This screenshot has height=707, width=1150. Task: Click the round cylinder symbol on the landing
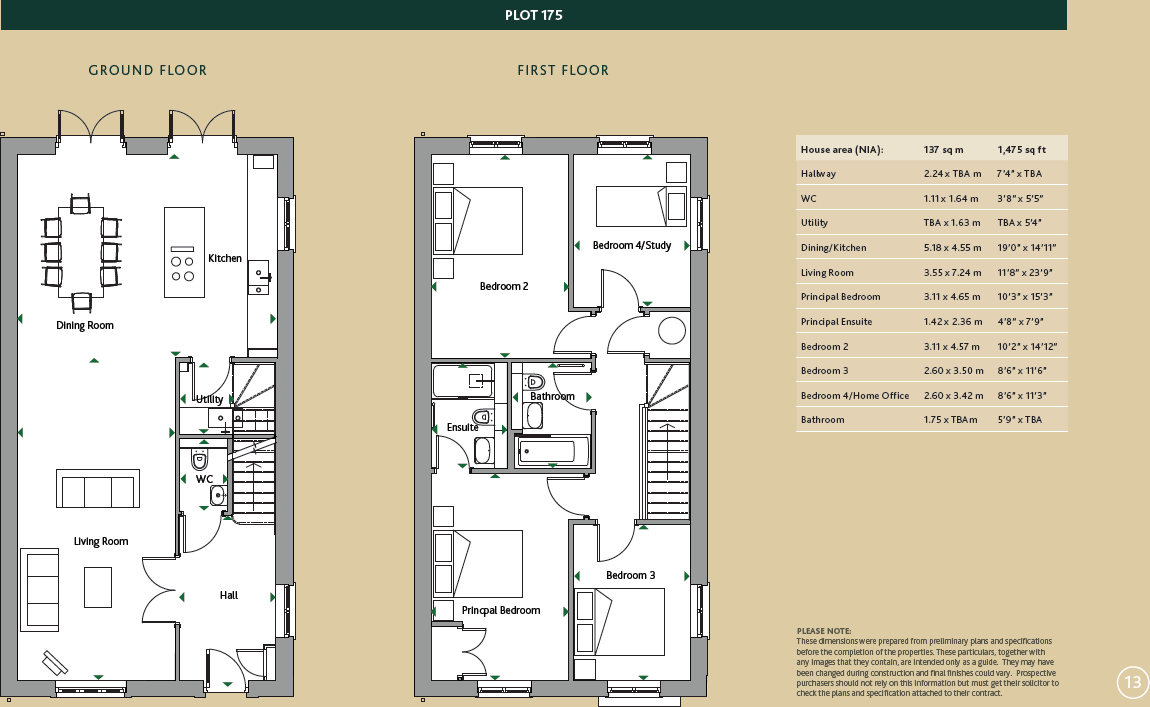tap(671, 330)
